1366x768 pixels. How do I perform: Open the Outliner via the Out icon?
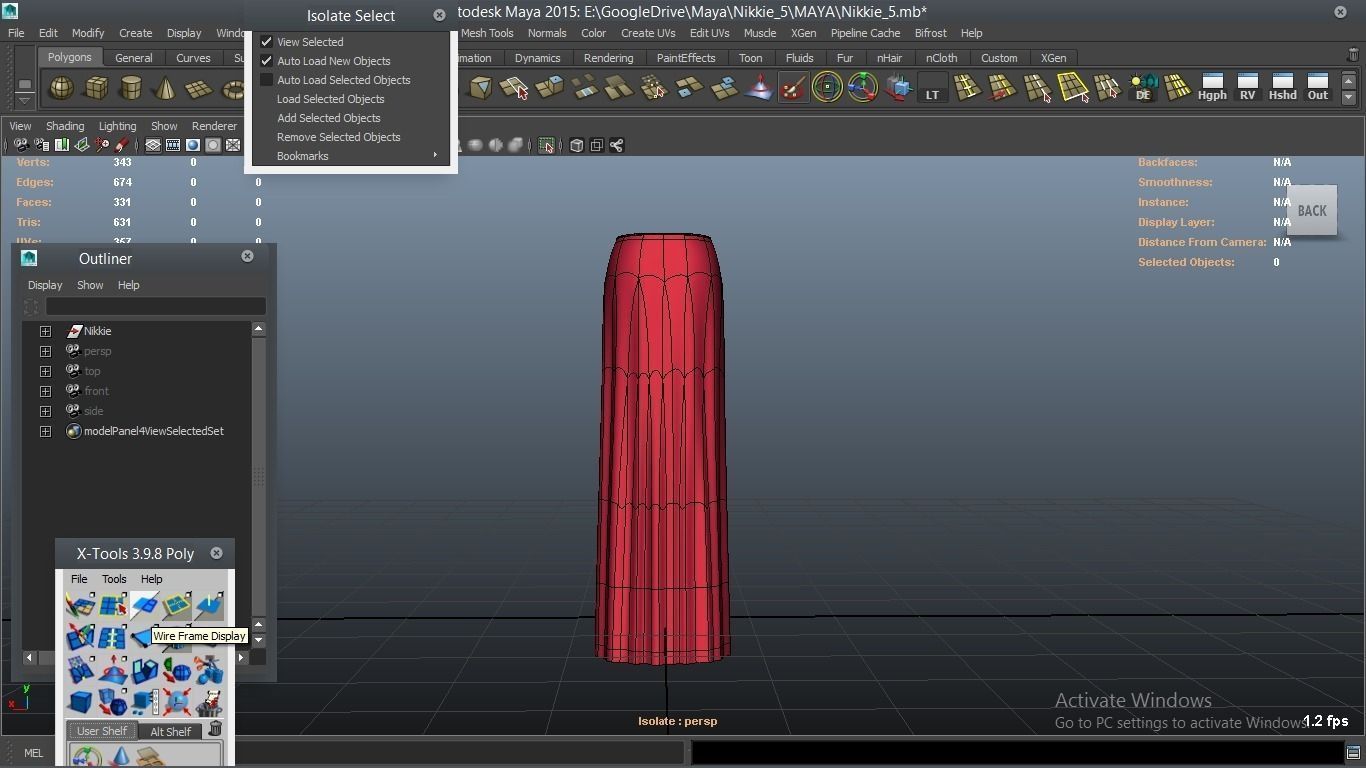click(1318, 87)
